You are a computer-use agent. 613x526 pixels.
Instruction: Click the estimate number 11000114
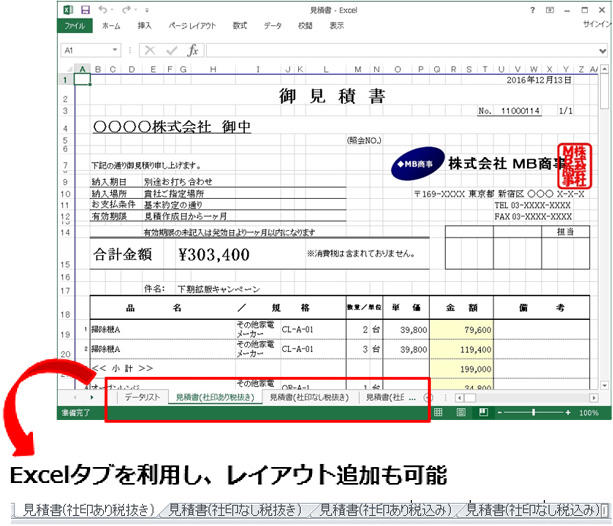(x=520, y=111)
